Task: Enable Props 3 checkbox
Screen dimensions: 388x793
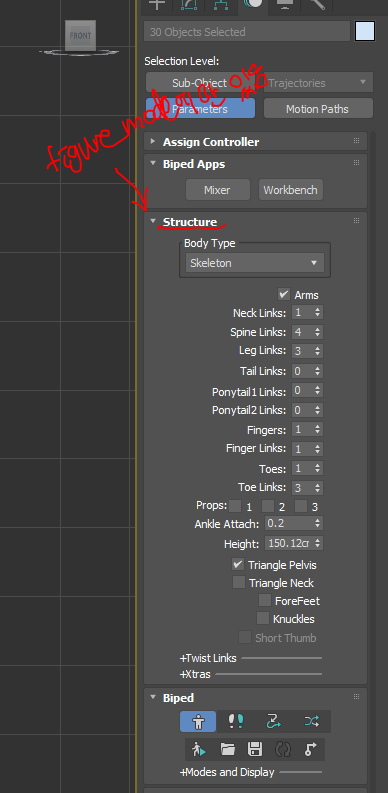Action: (x=301, y=506)
